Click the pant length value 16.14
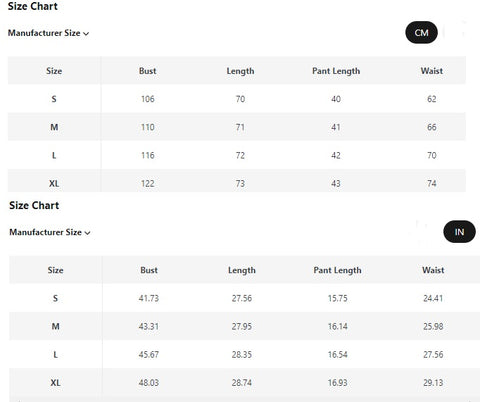 (x=337, y=326)
